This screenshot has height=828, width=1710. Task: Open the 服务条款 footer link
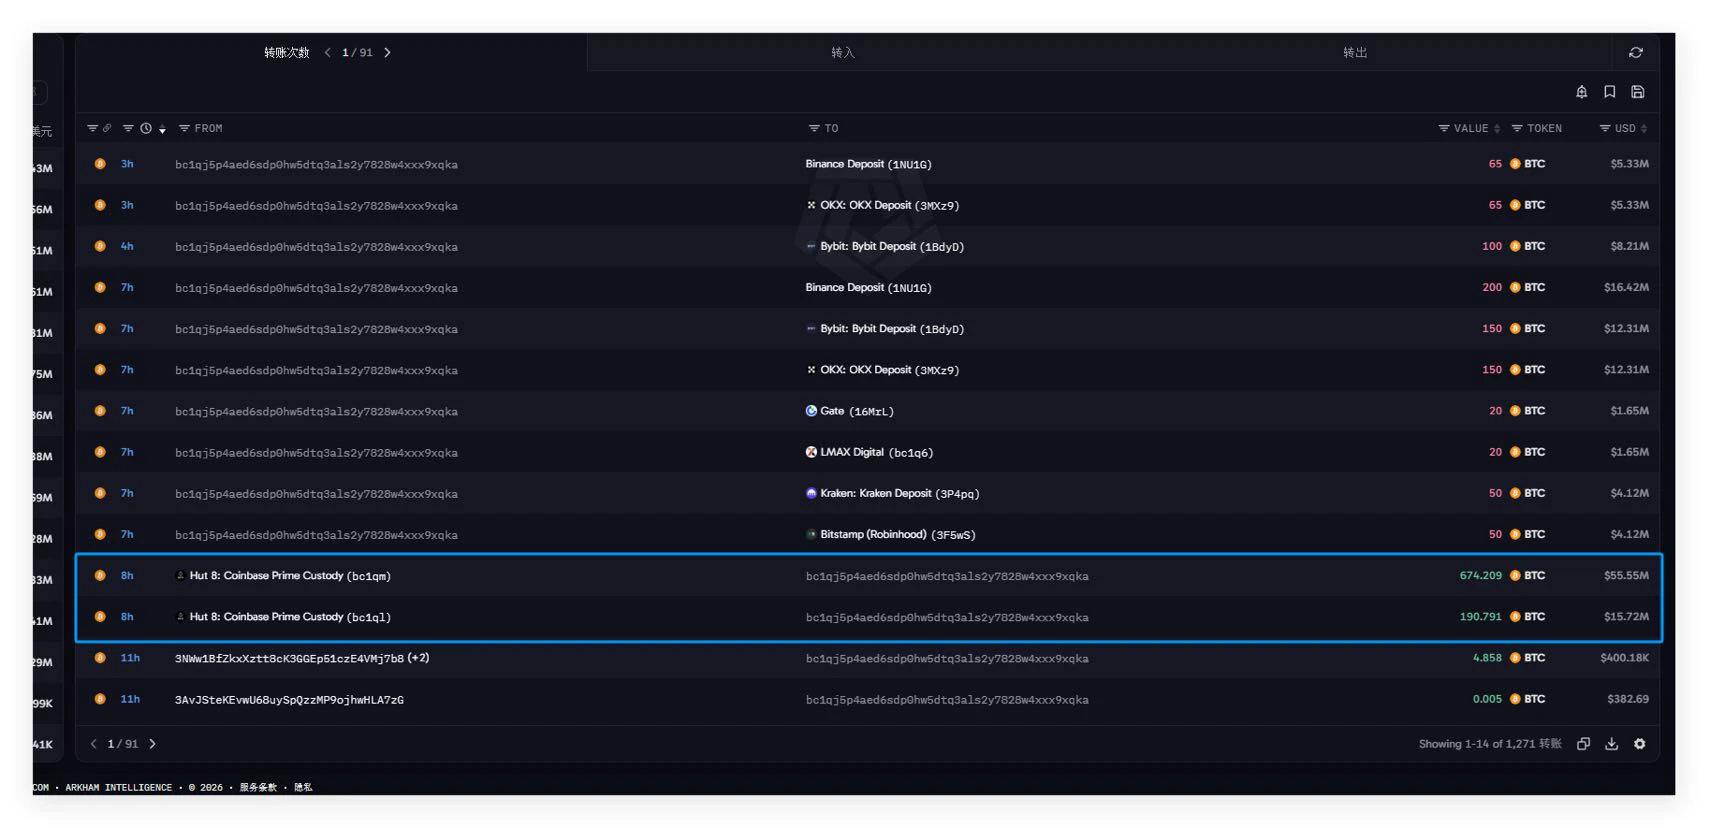[x=258, y=788]
